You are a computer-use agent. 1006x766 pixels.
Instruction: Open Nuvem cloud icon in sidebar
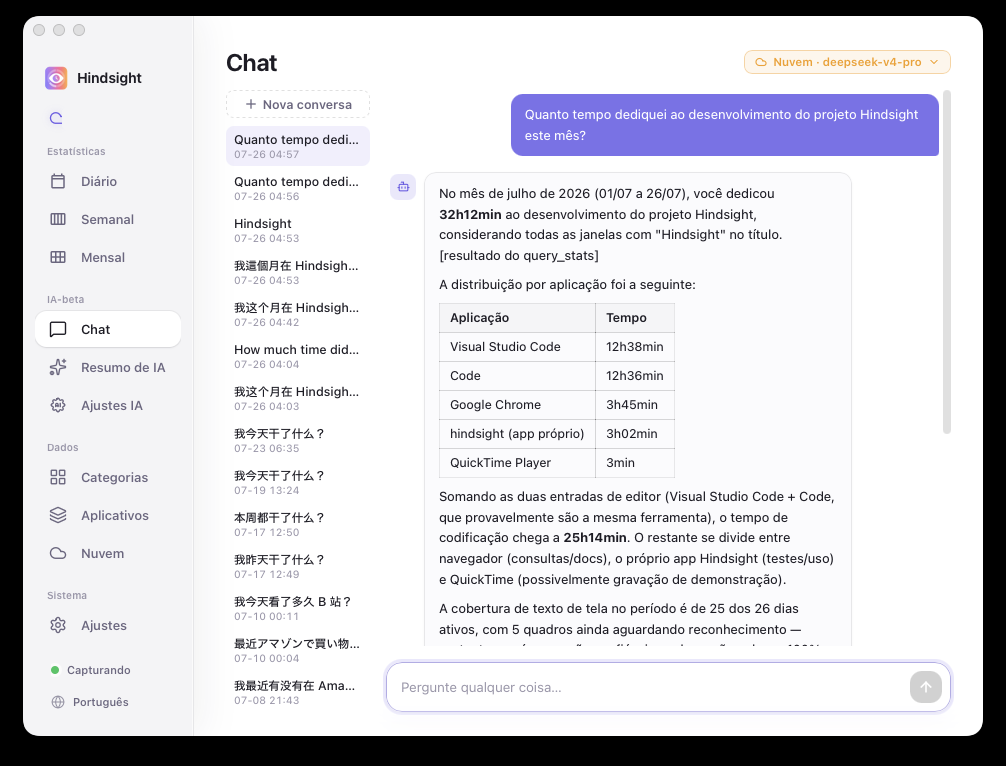click(x=58, y=553)
